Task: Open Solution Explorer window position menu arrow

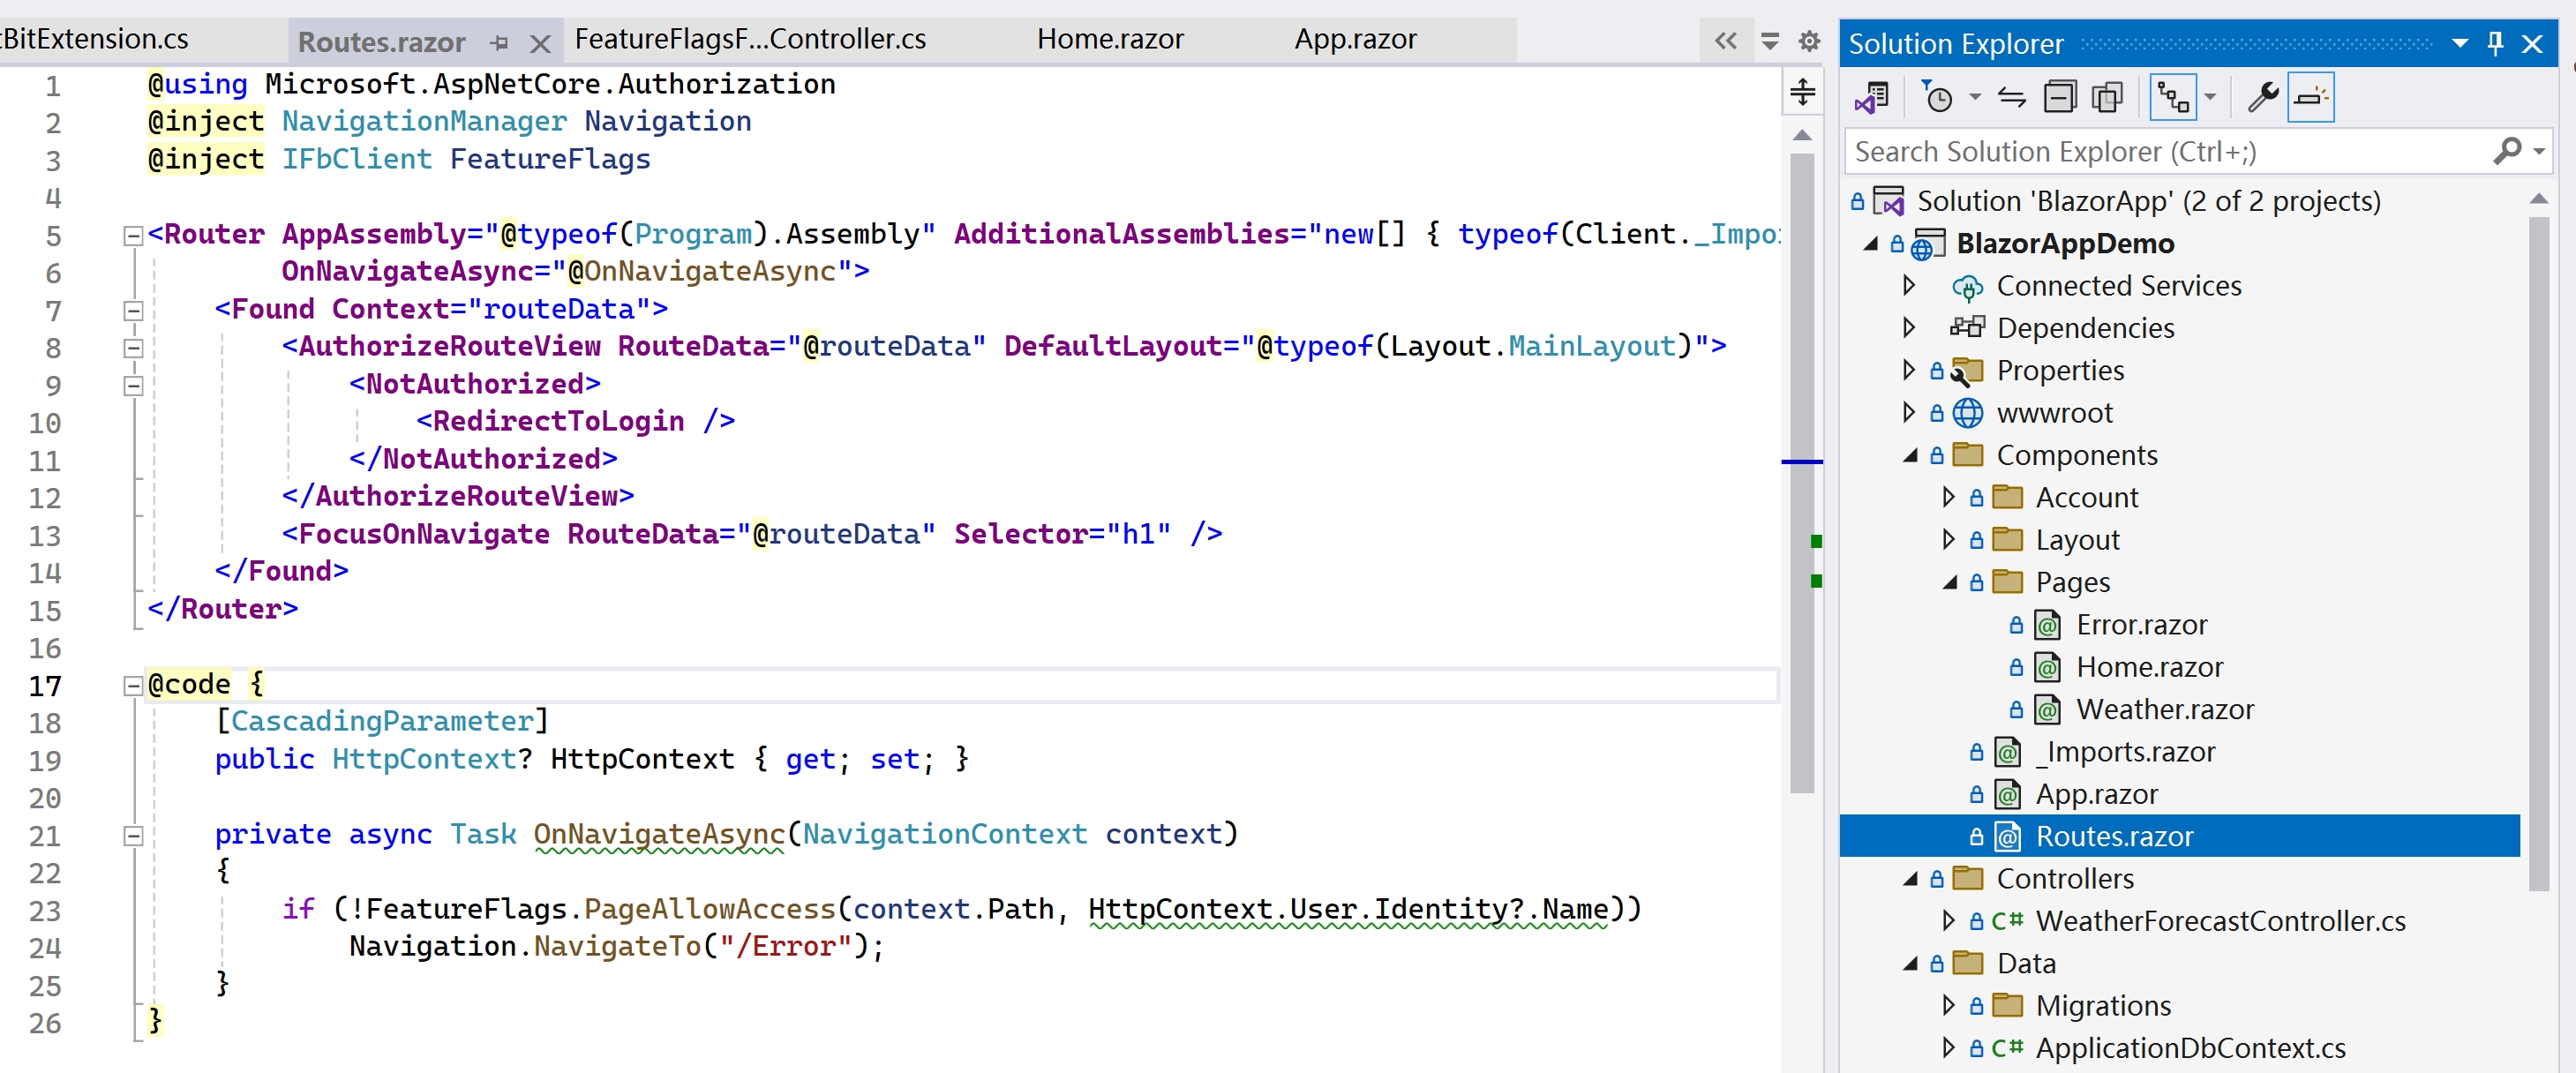Action: (x=2460, y=43)
